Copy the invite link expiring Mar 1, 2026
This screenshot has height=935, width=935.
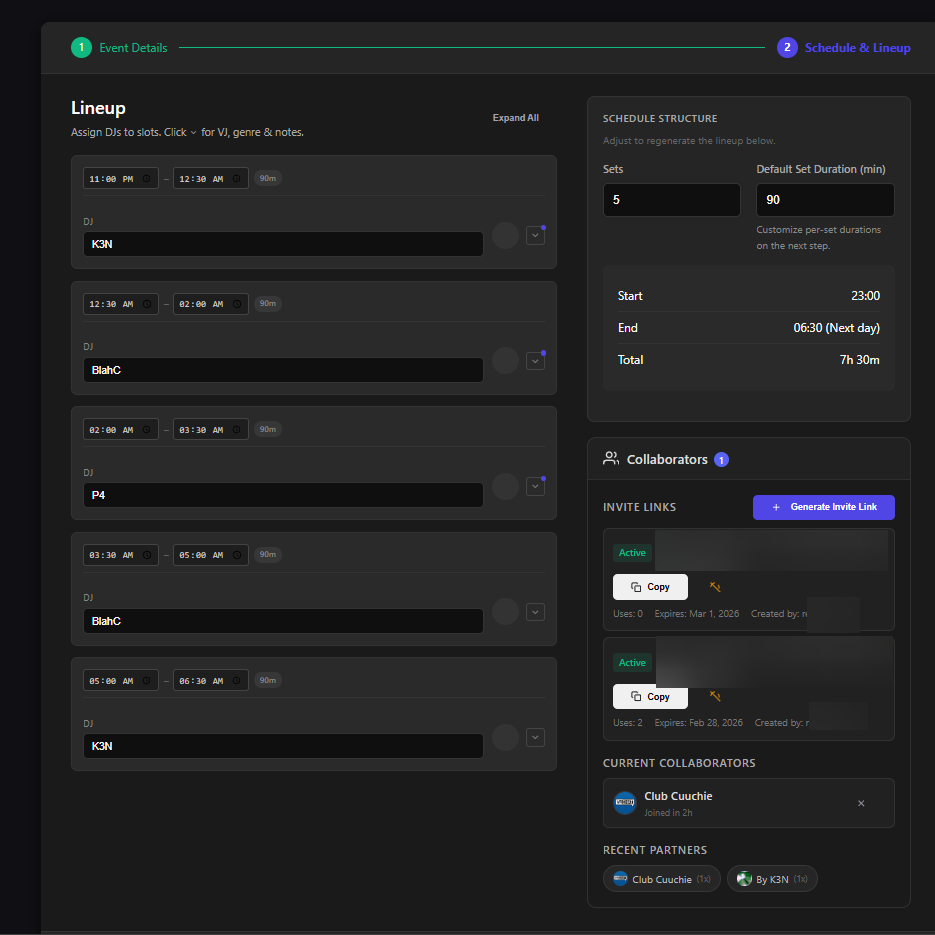[x=650, y=587]
